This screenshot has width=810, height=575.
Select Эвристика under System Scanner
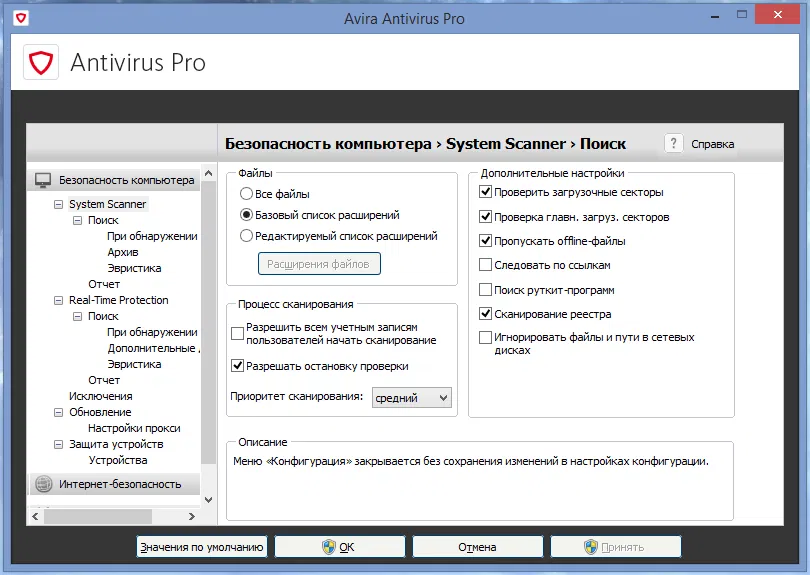click(134, 268)
